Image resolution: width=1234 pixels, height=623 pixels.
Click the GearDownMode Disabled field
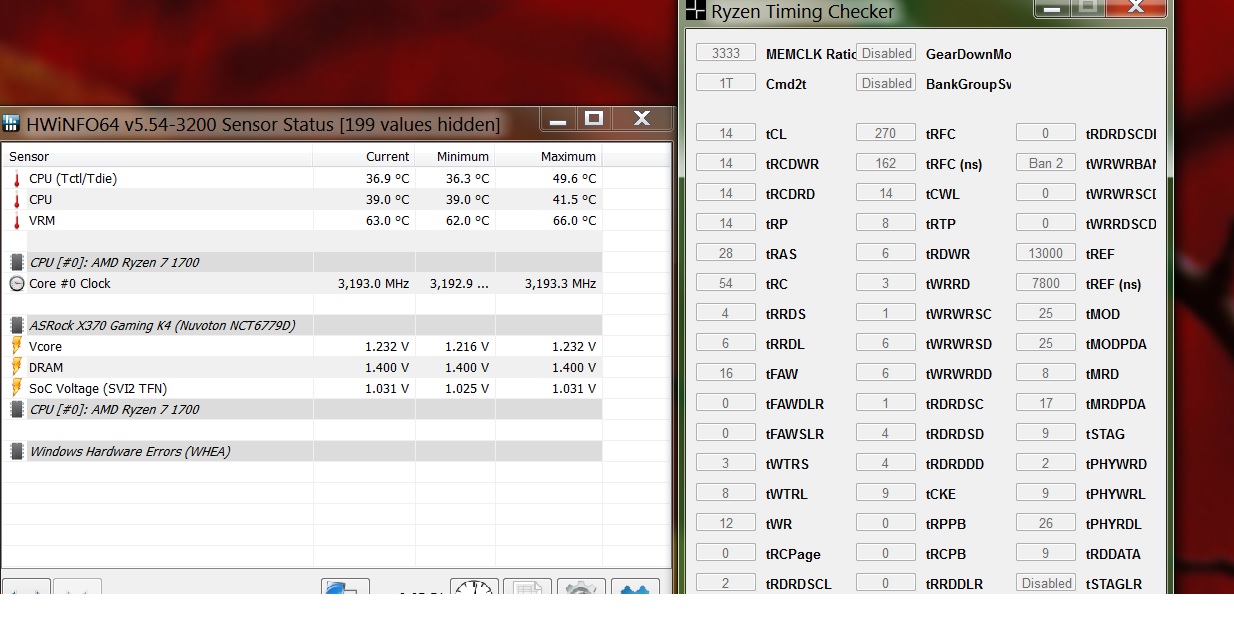(x=886, y=53)
